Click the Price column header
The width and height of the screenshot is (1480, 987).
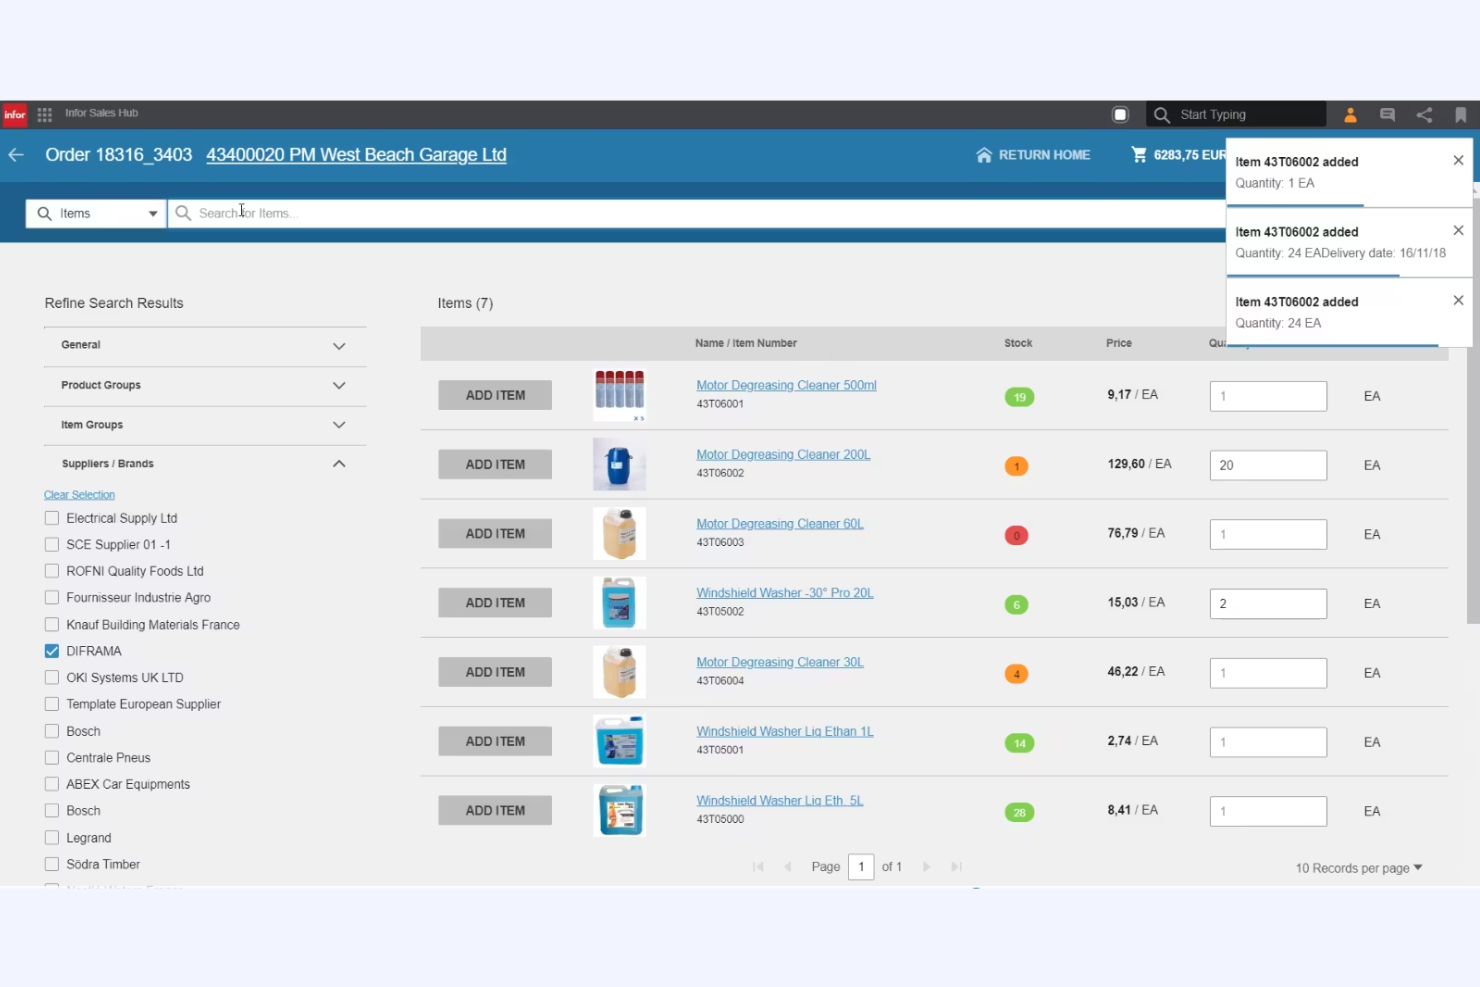click(1119, 343)
